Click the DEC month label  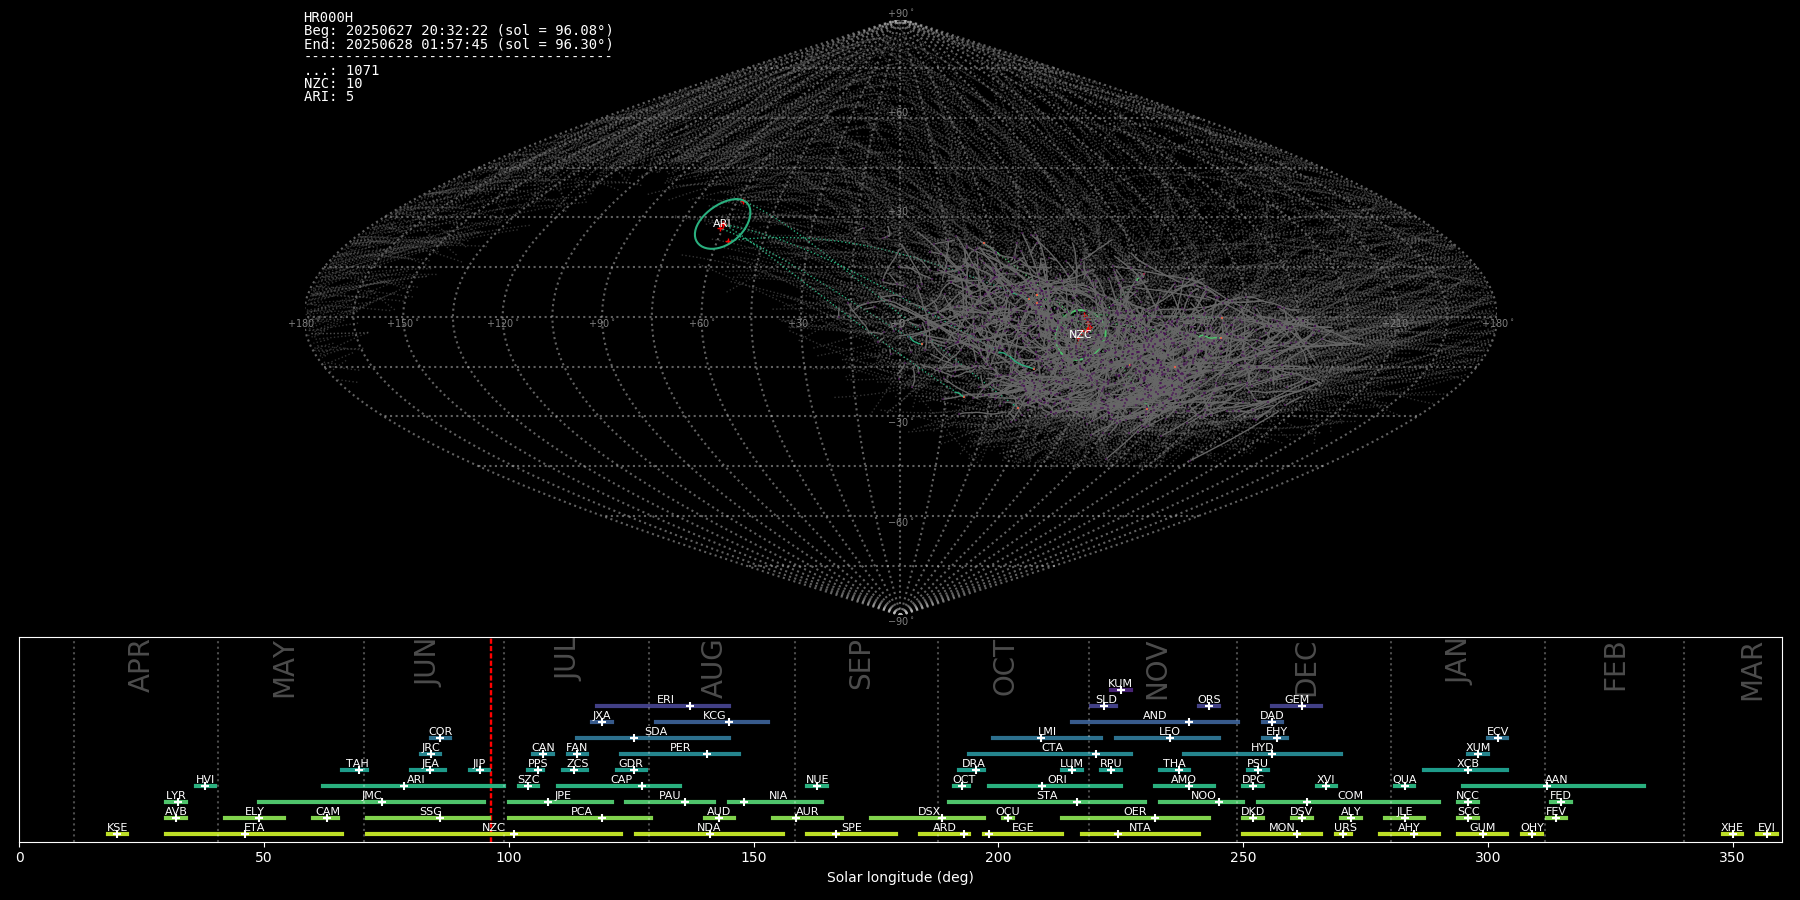(x=1306, y=669)
